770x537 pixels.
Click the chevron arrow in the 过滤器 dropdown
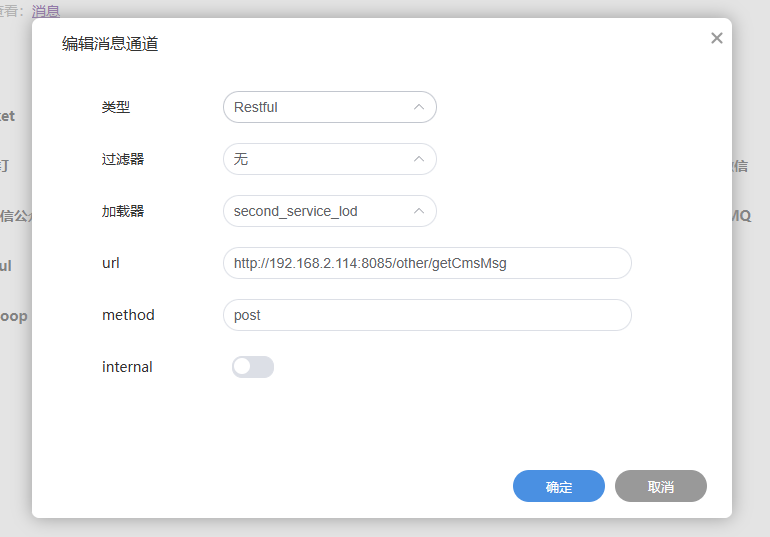pyautogui.click(x=419, y=159)
